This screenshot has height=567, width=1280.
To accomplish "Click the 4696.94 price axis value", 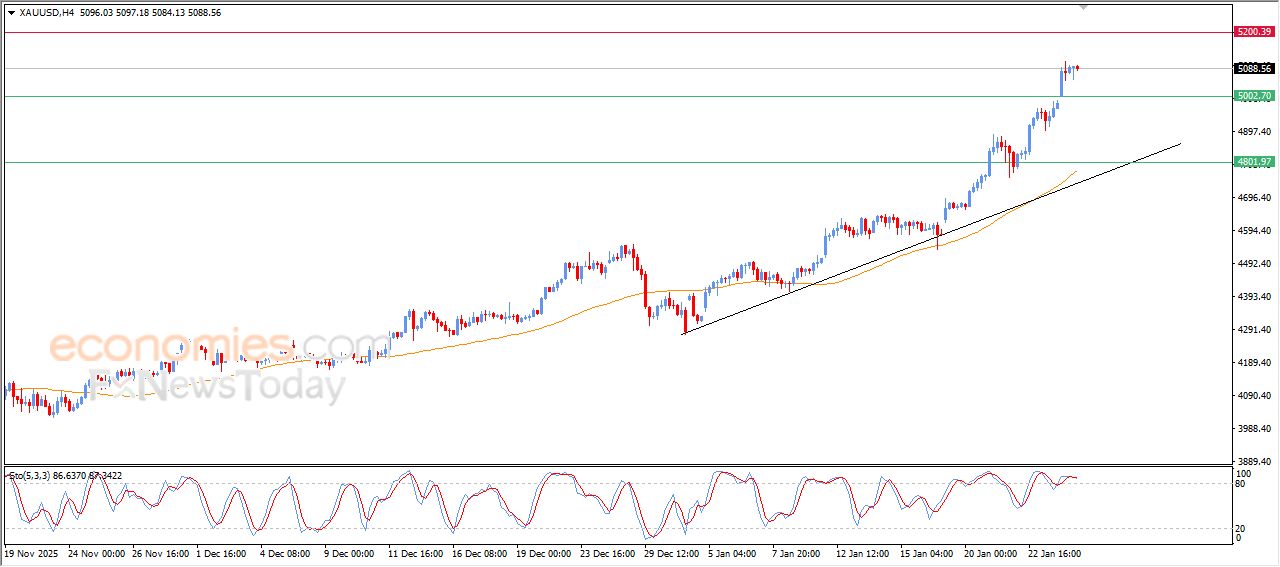I will tap(1254, 198).
